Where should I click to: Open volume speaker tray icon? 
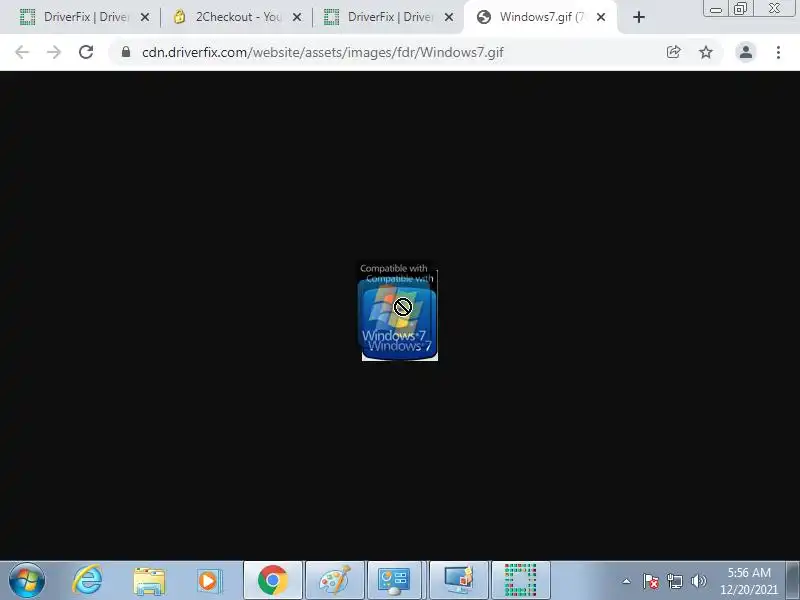[698, 581]
